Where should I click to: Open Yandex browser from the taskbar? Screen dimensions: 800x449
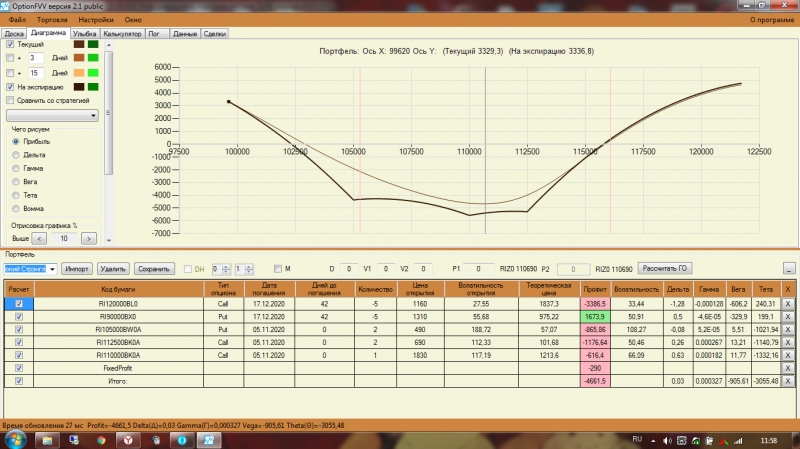pyautogui.click(x=128, y=440)
